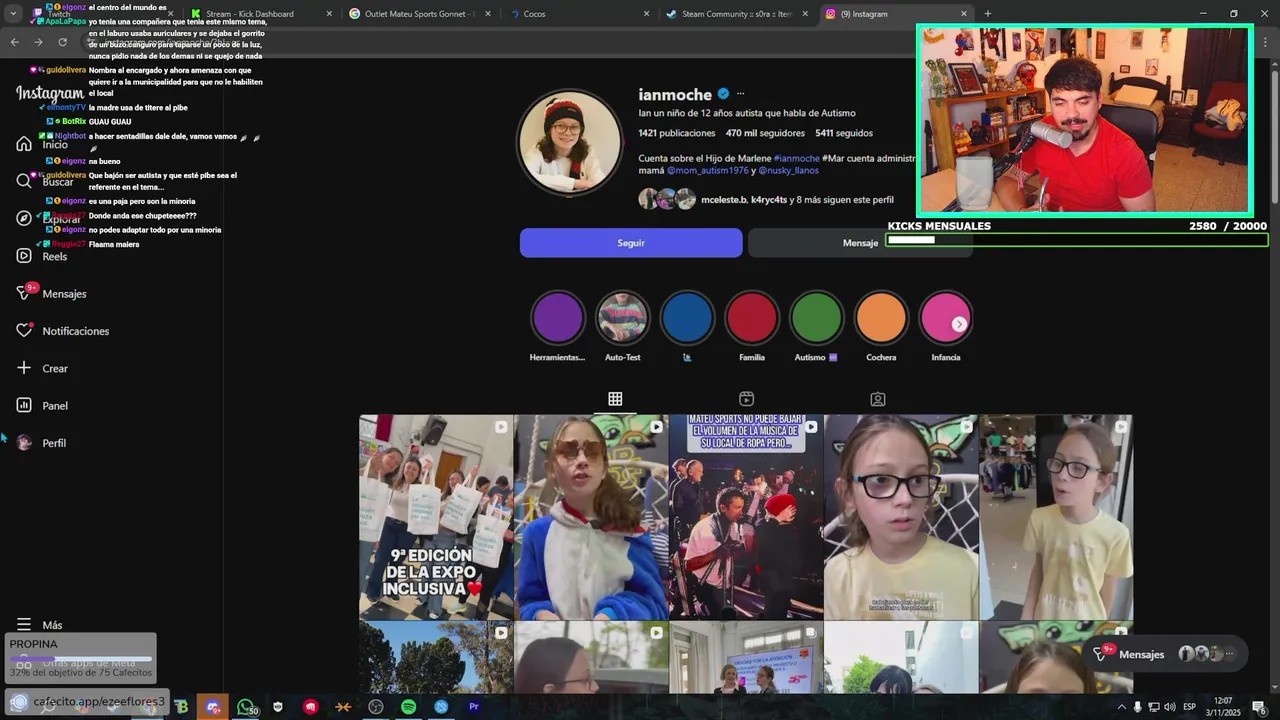Close the Instagram browser tab
The height and width of the screenshot is (720, 1280).
tap(964, 14)
